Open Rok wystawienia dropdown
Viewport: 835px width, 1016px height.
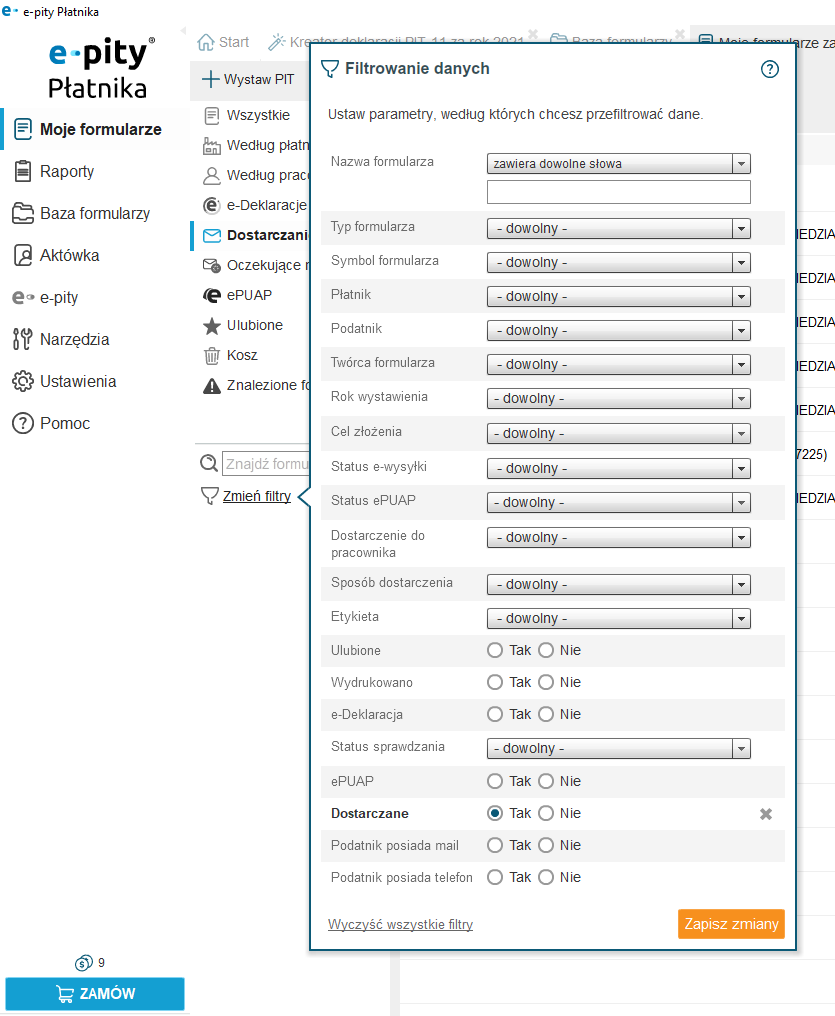point(619,398)
